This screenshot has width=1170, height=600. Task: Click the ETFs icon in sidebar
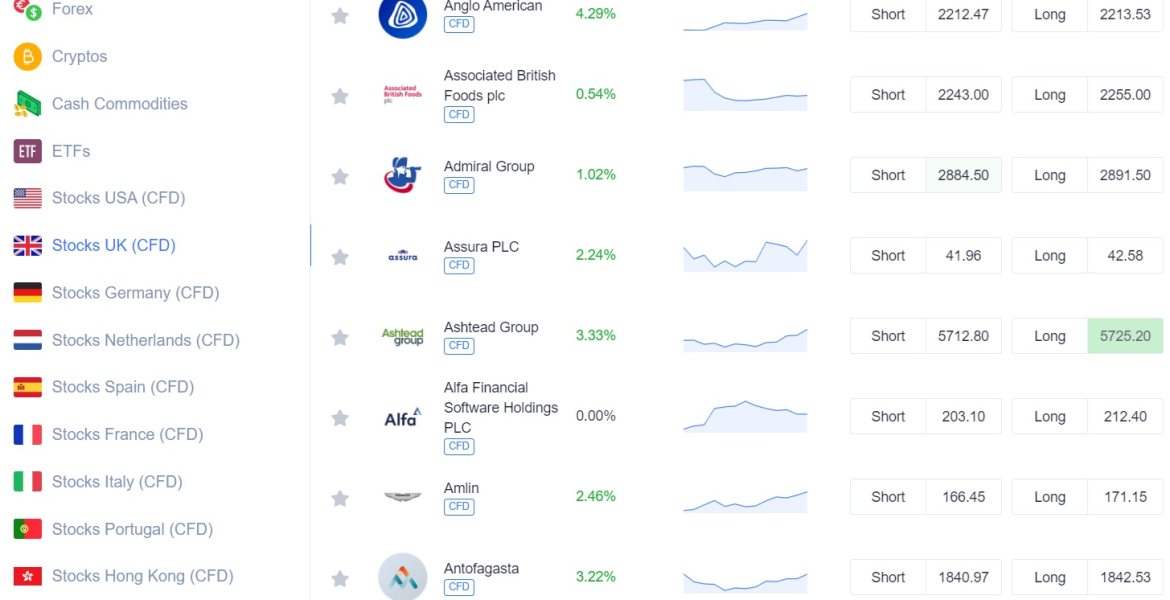[27, 151]
